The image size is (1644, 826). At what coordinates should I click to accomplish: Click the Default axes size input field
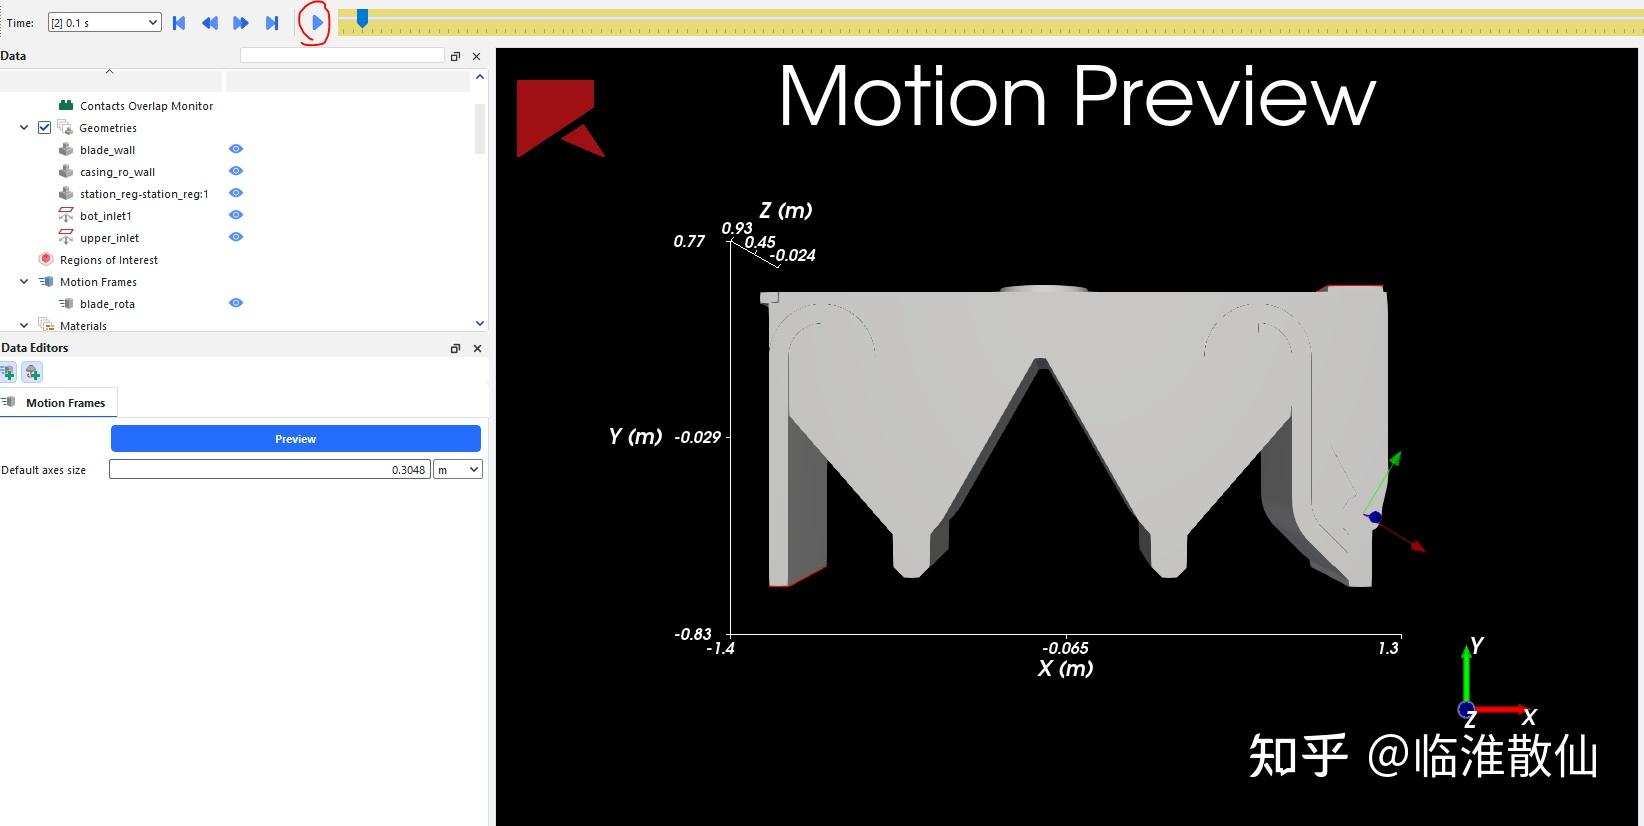[x=269, y=469]
